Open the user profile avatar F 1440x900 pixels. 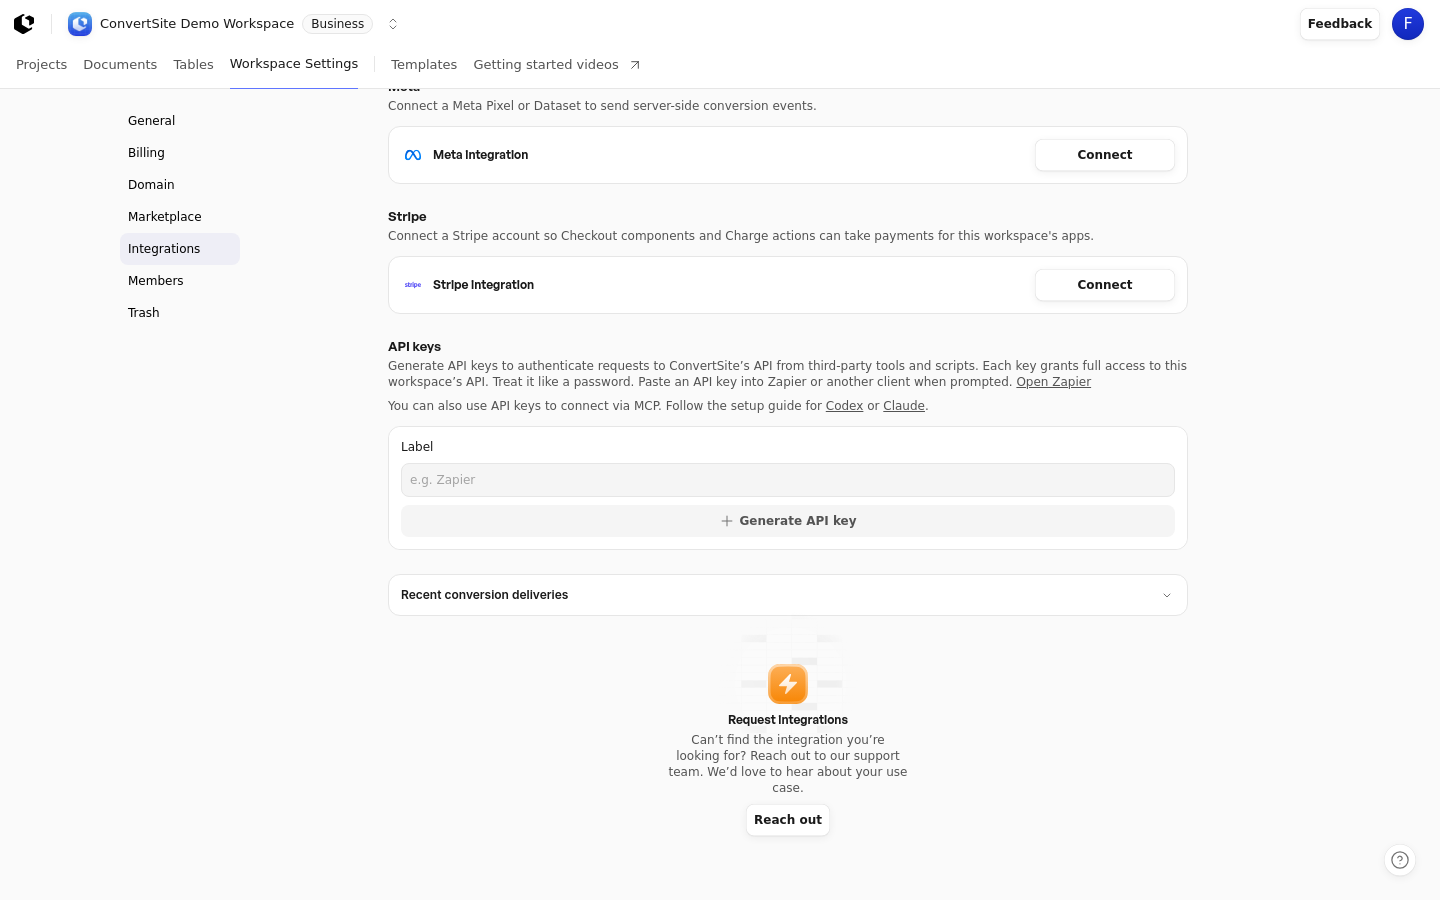[x=1408, y=24]
